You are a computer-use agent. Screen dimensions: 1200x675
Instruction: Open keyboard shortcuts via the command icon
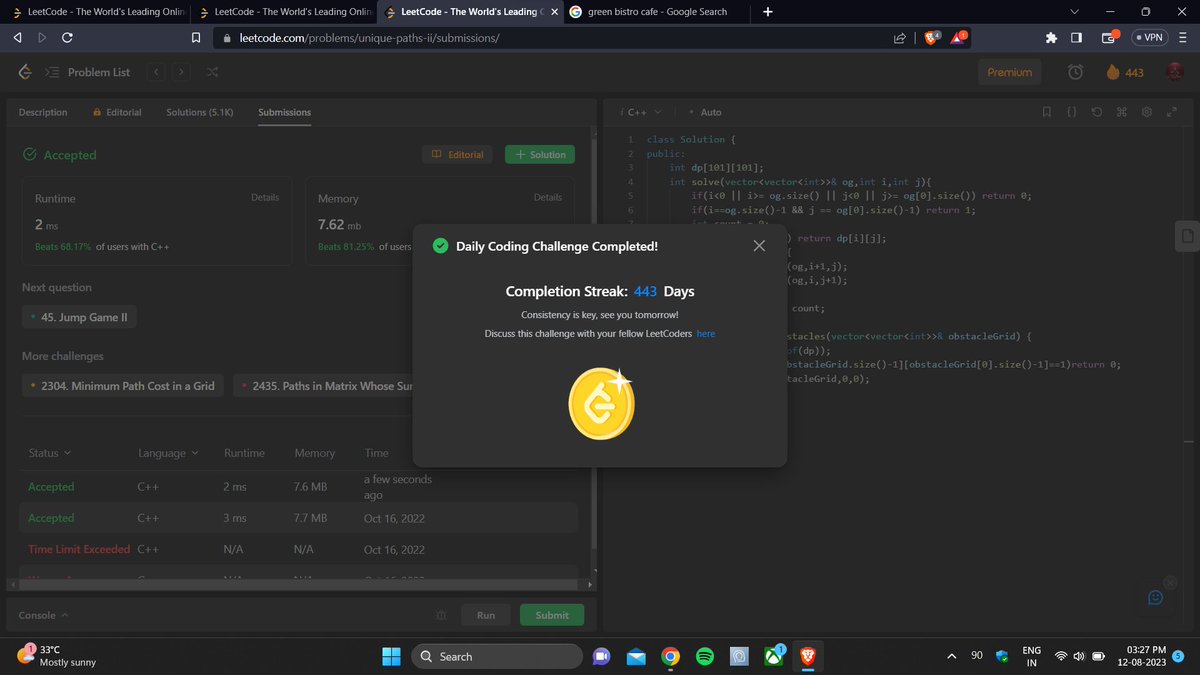click(1122, 112)
